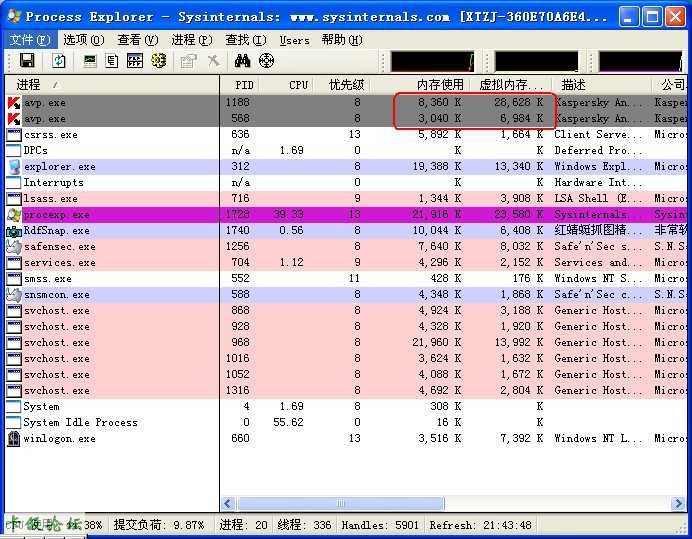The height and width of the screenshot is (539, 692).
Task: Open the 进程(P) menu
Action: point(192,40)
